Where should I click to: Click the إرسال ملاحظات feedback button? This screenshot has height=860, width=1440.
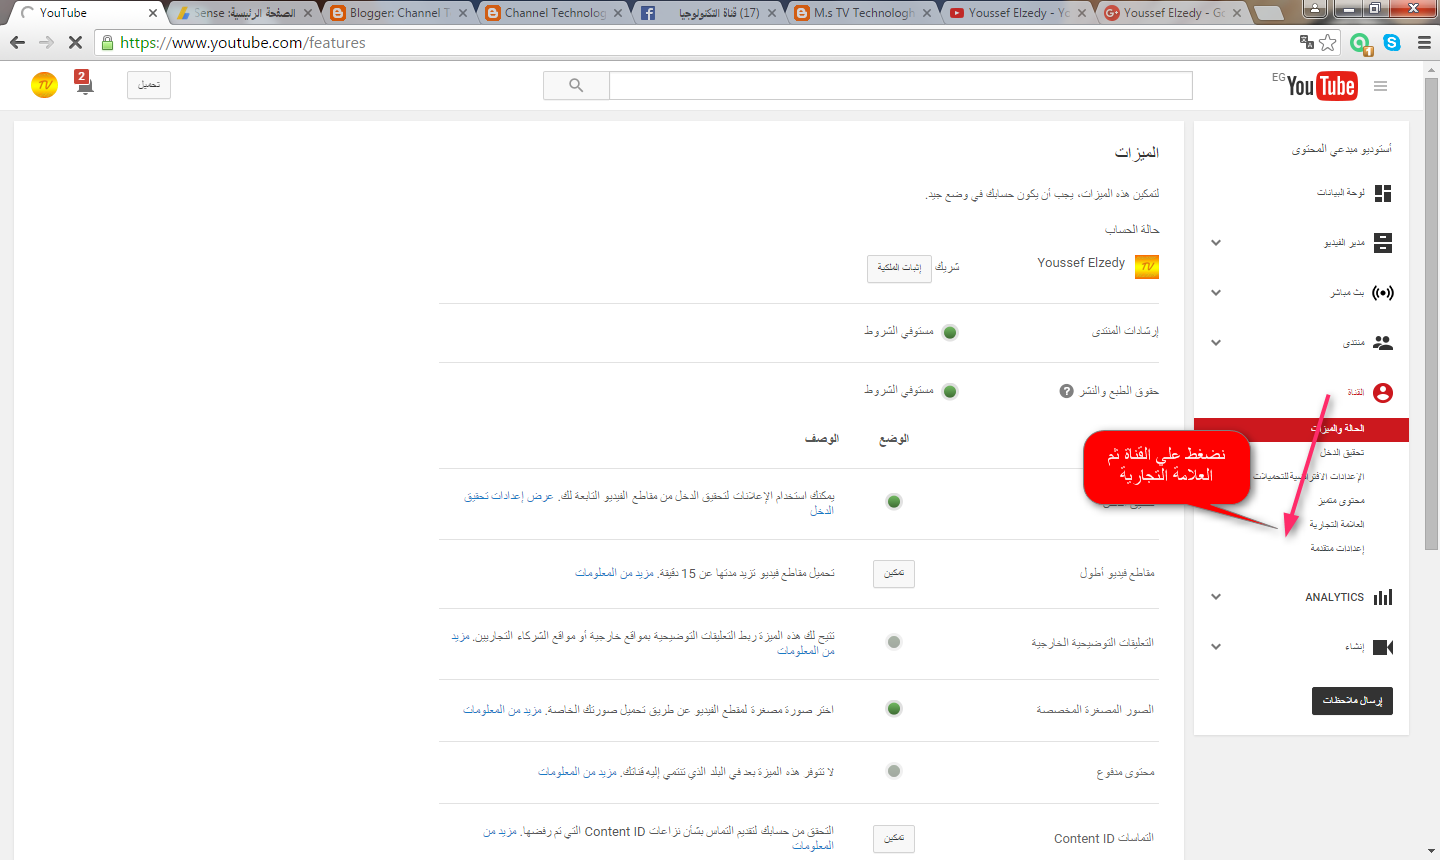[1352, 701]
